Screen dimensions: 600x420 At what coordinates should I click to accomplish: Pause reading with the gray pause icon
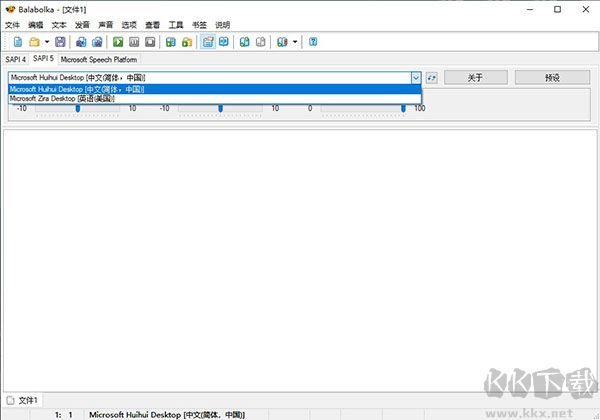coord(134,42)
